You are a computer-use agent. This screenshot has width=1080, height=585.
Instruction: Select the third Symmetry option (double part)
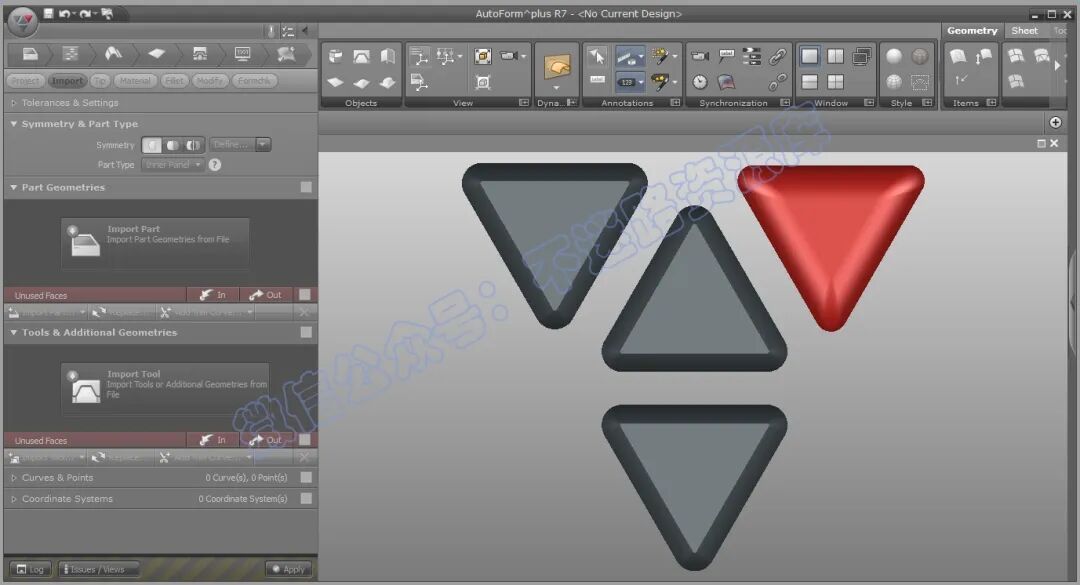pyautogui.click(x=193, y=145)
